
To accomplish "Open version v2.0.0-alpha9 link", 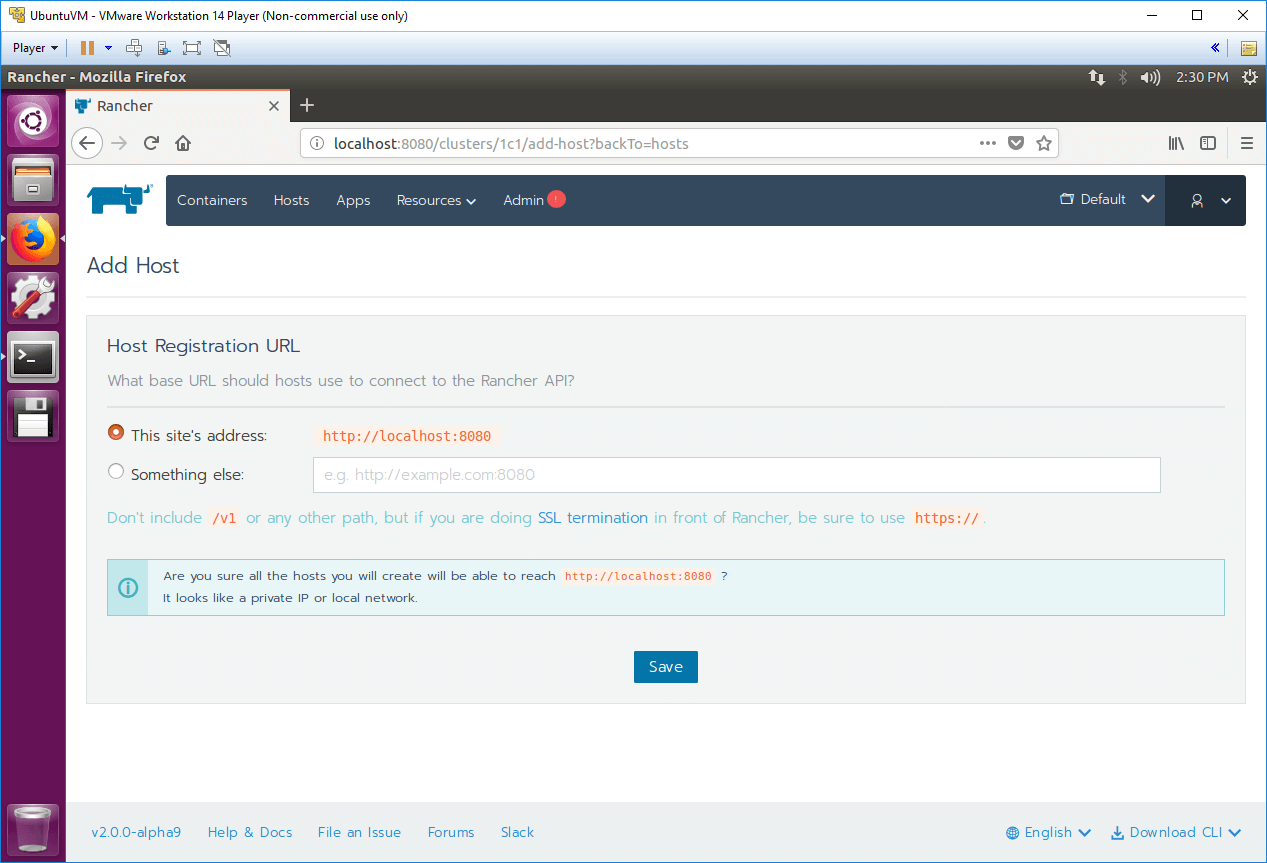I will pyautogui.click(x=136, y=832).
